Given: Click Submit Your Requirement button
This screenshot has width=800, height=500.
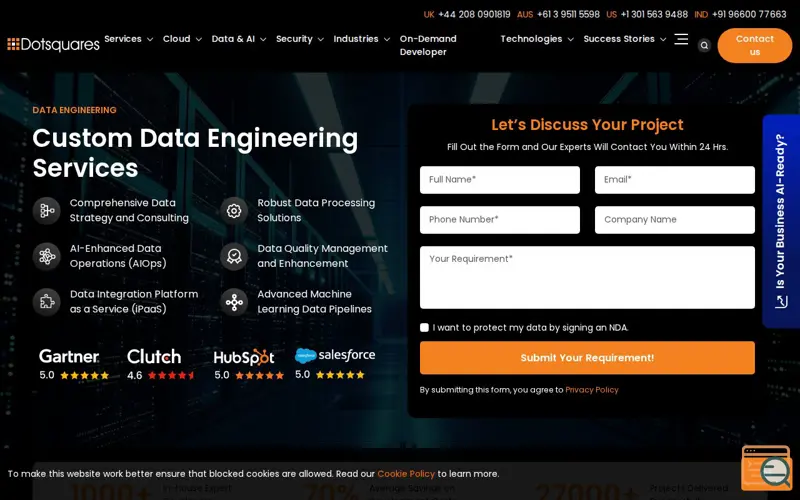Looking at the screenshot, I should [x=587, y=358].
